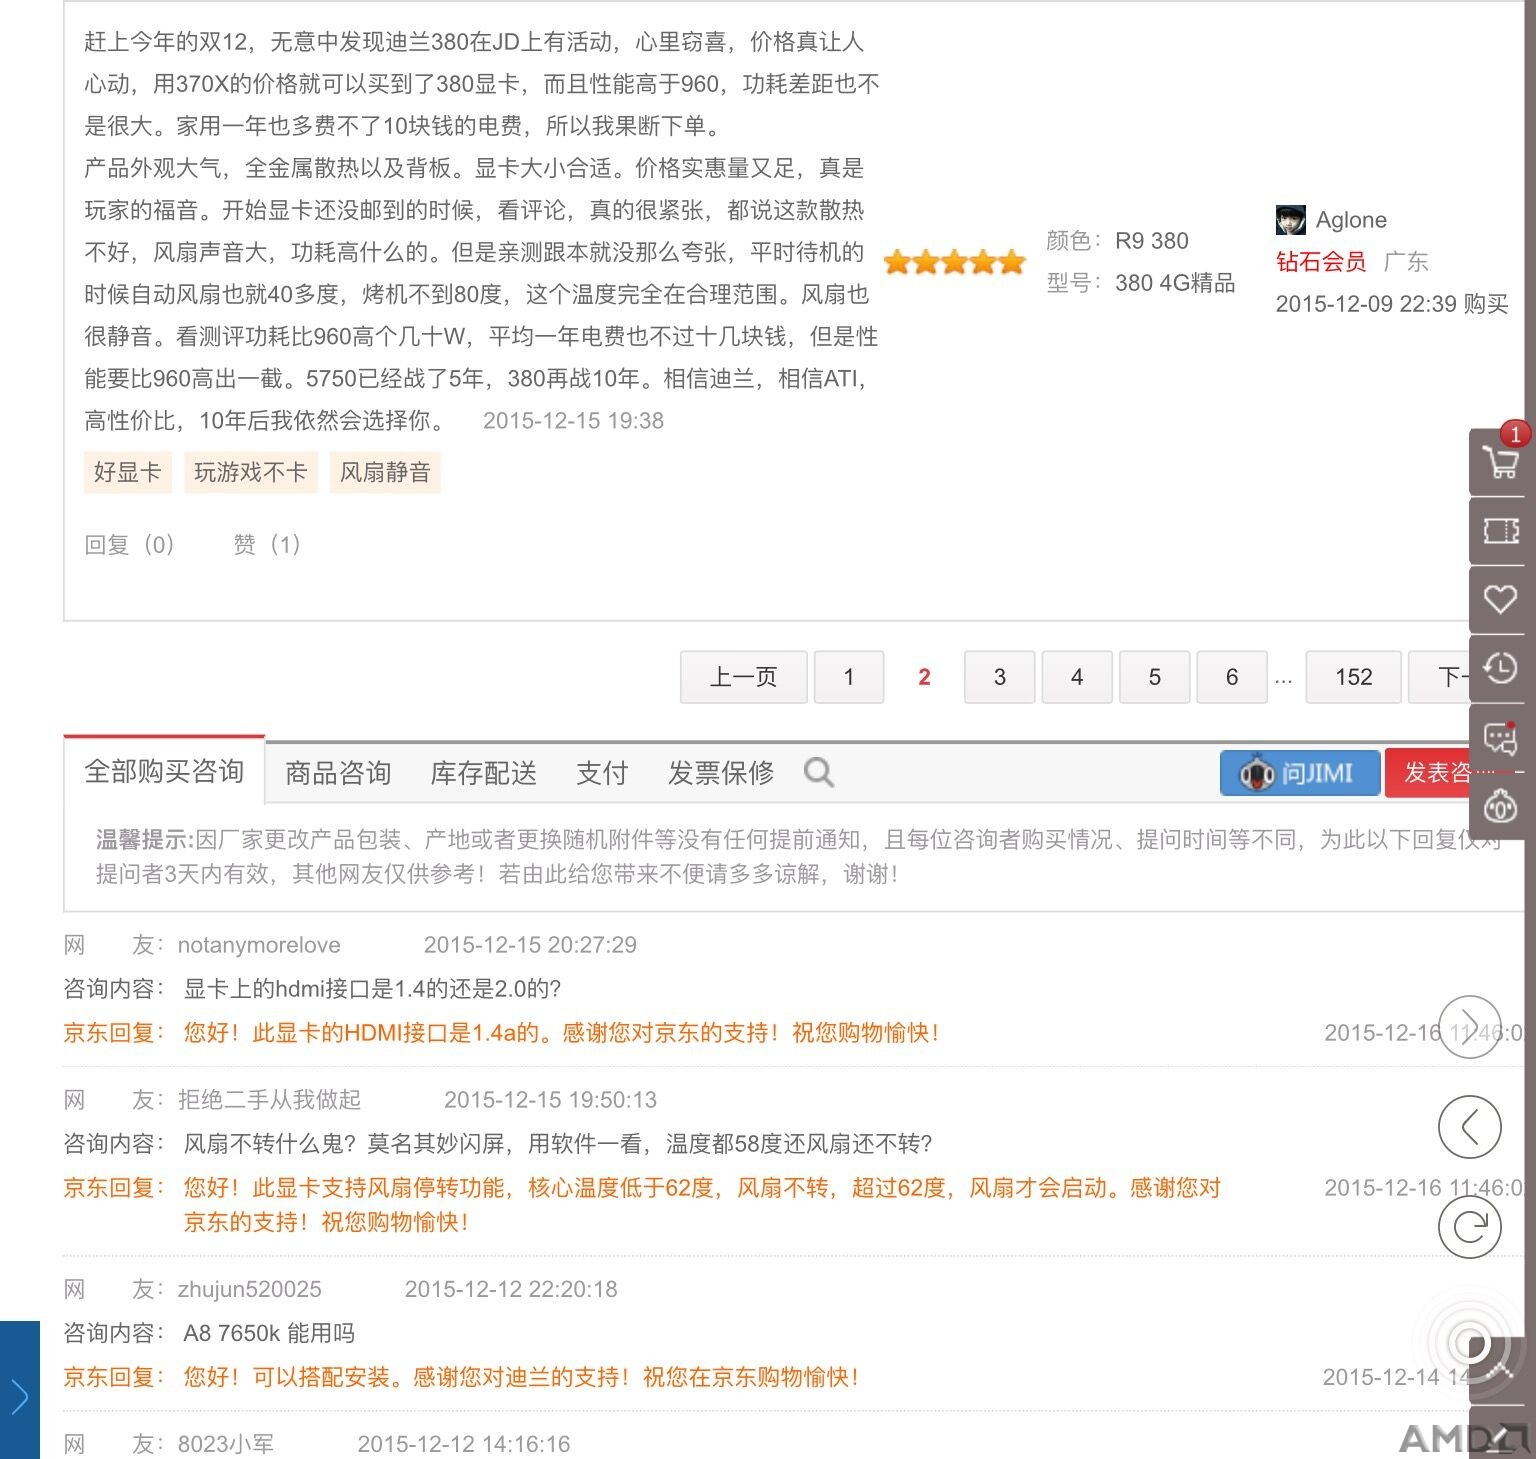Open Aglone username profile link
Screen dimensions: 1536x1459
point(1351,220)
